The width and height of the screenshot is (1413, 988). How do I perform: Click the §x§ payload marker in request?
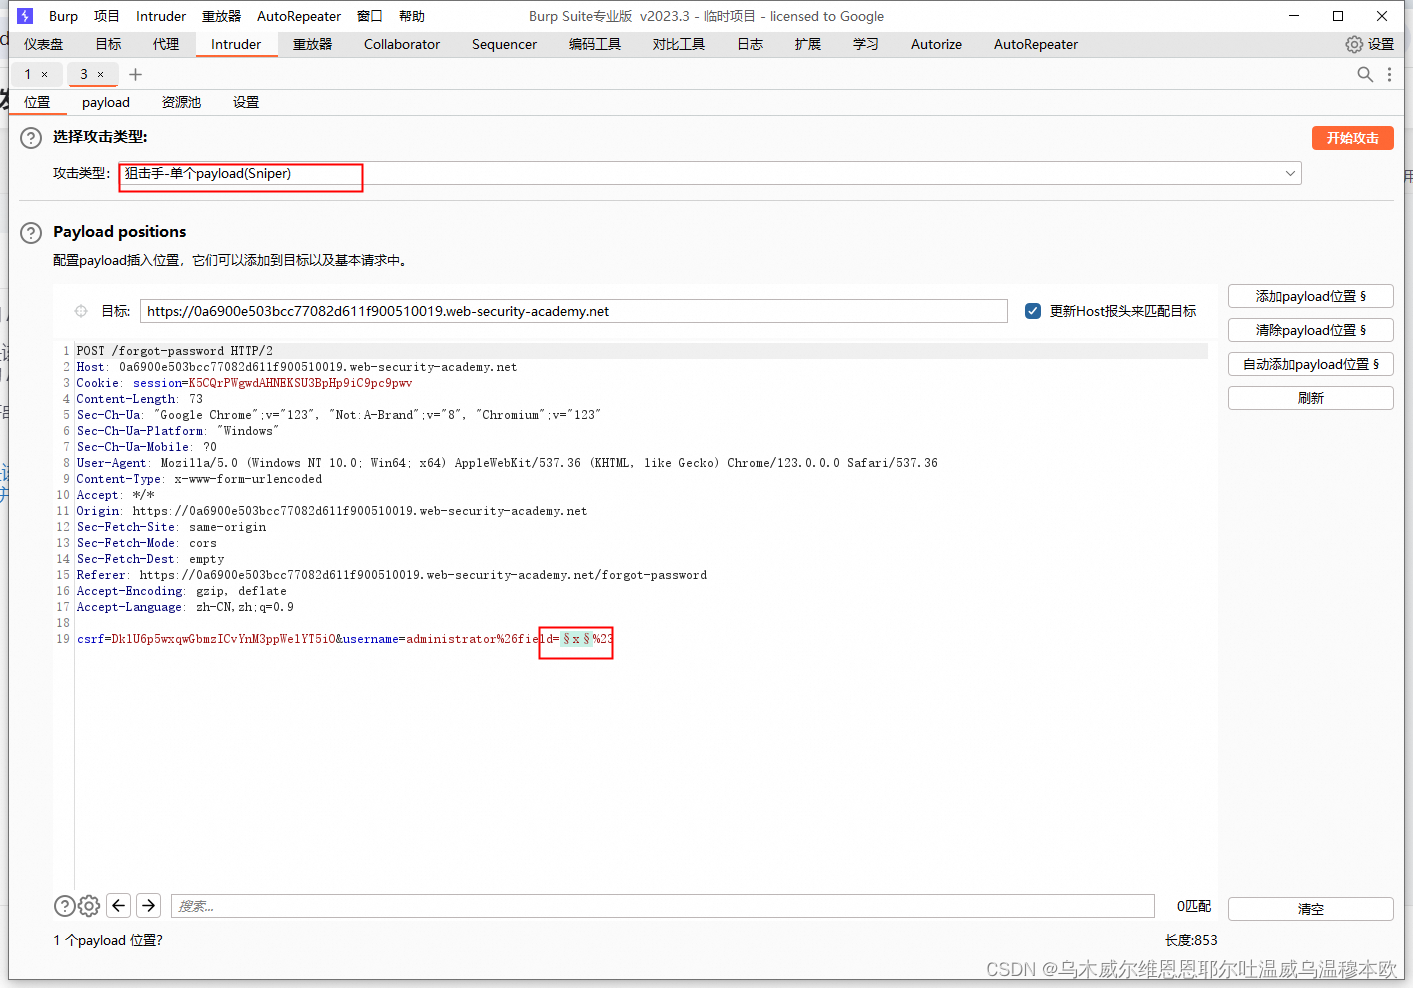(577, 639)
